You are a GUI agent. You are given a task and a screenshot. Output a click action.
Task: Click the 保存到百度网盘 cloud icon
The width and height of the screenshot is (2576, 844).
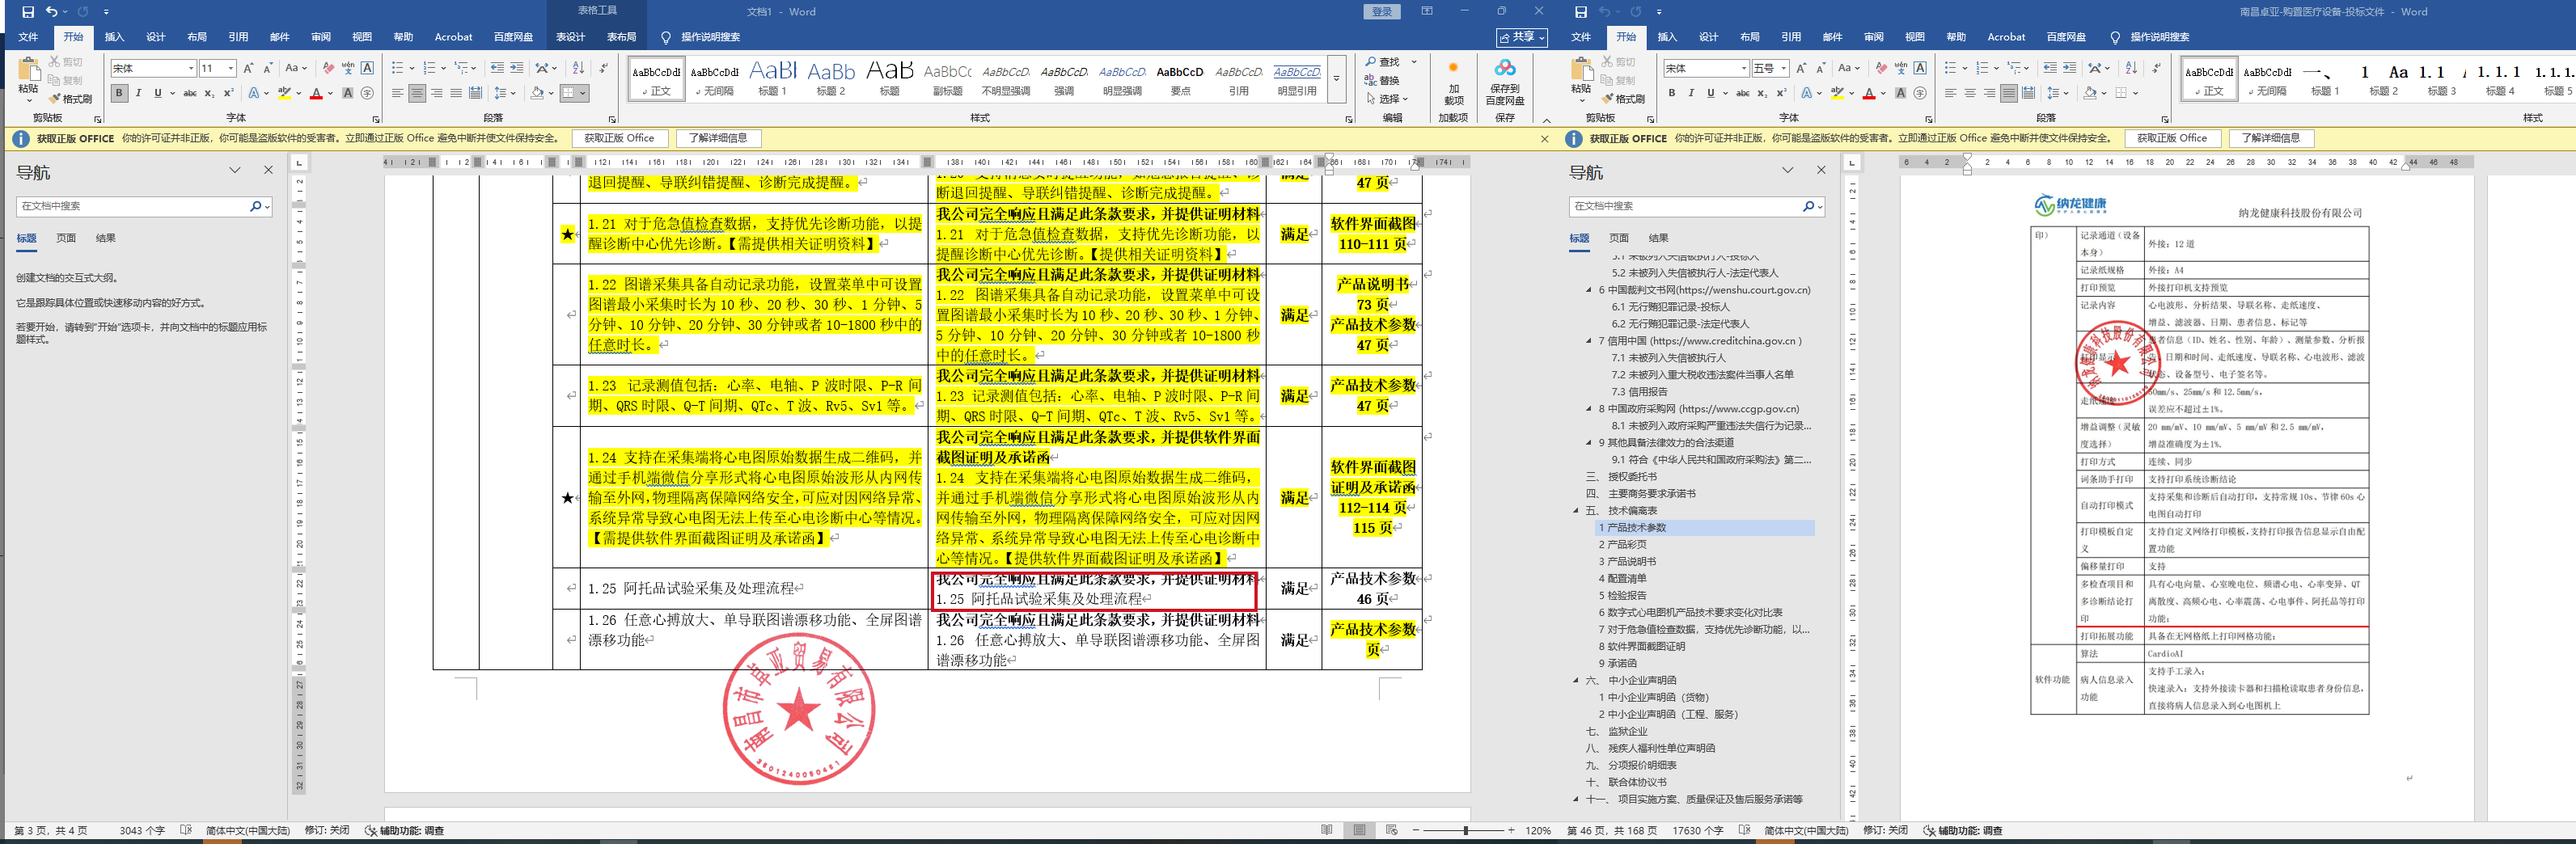click(x=1504, y=68)
